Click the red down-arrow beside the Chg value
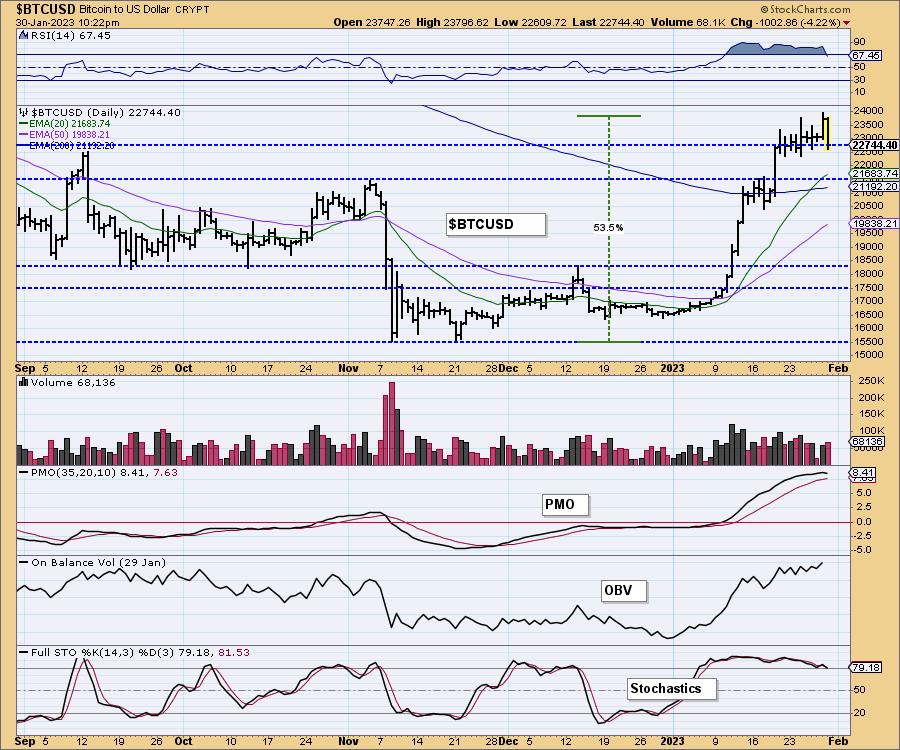900x750 pixels. tap(847, 23)
